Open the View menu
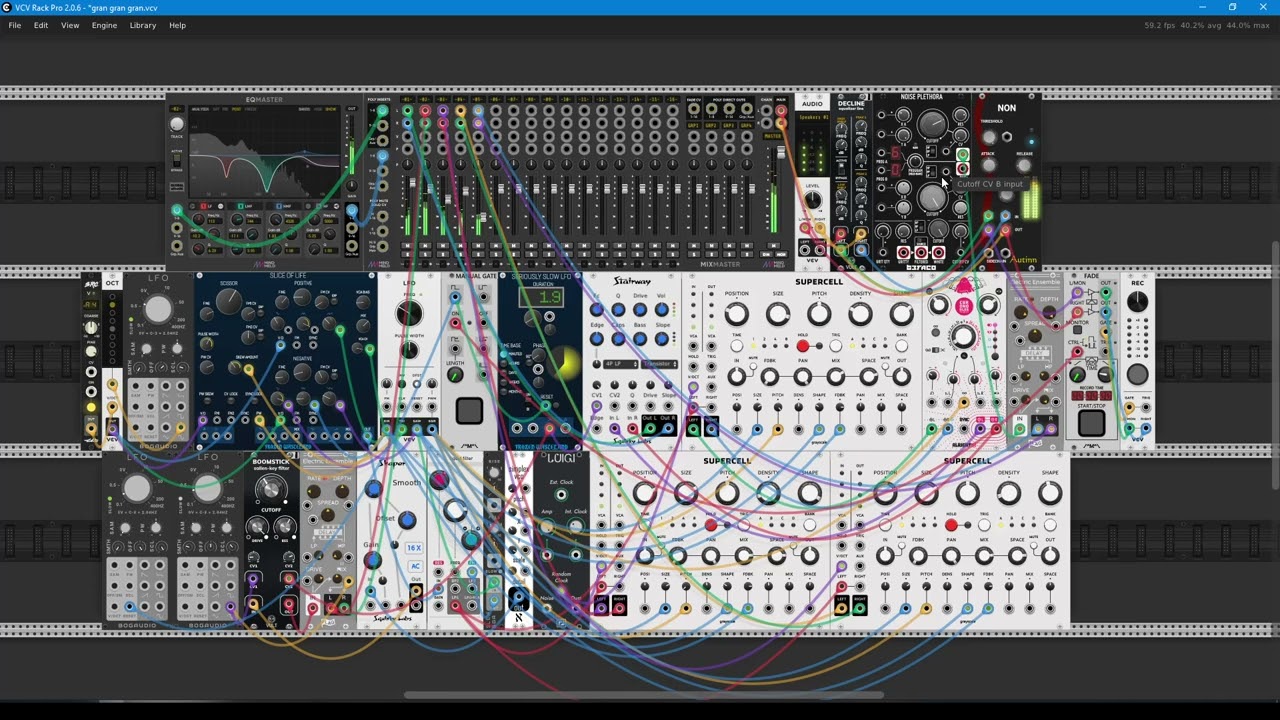 pyautogui.click(x=70, y=25)
